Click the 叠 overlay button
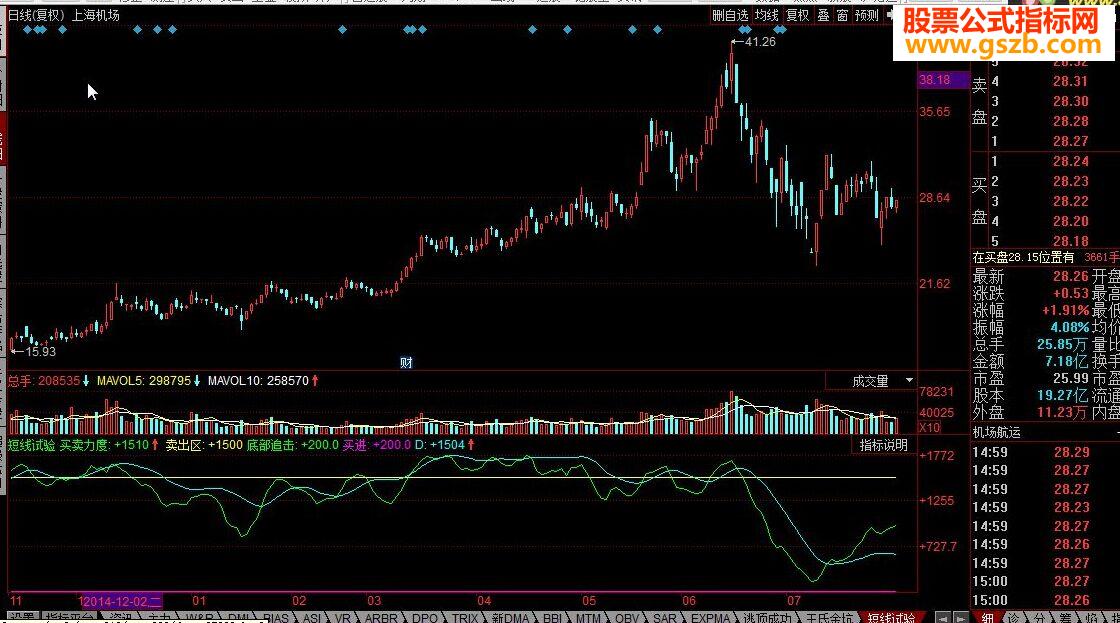Viewport: 1120px width, 623px height. pyautogui.click(x=824, y=15)
